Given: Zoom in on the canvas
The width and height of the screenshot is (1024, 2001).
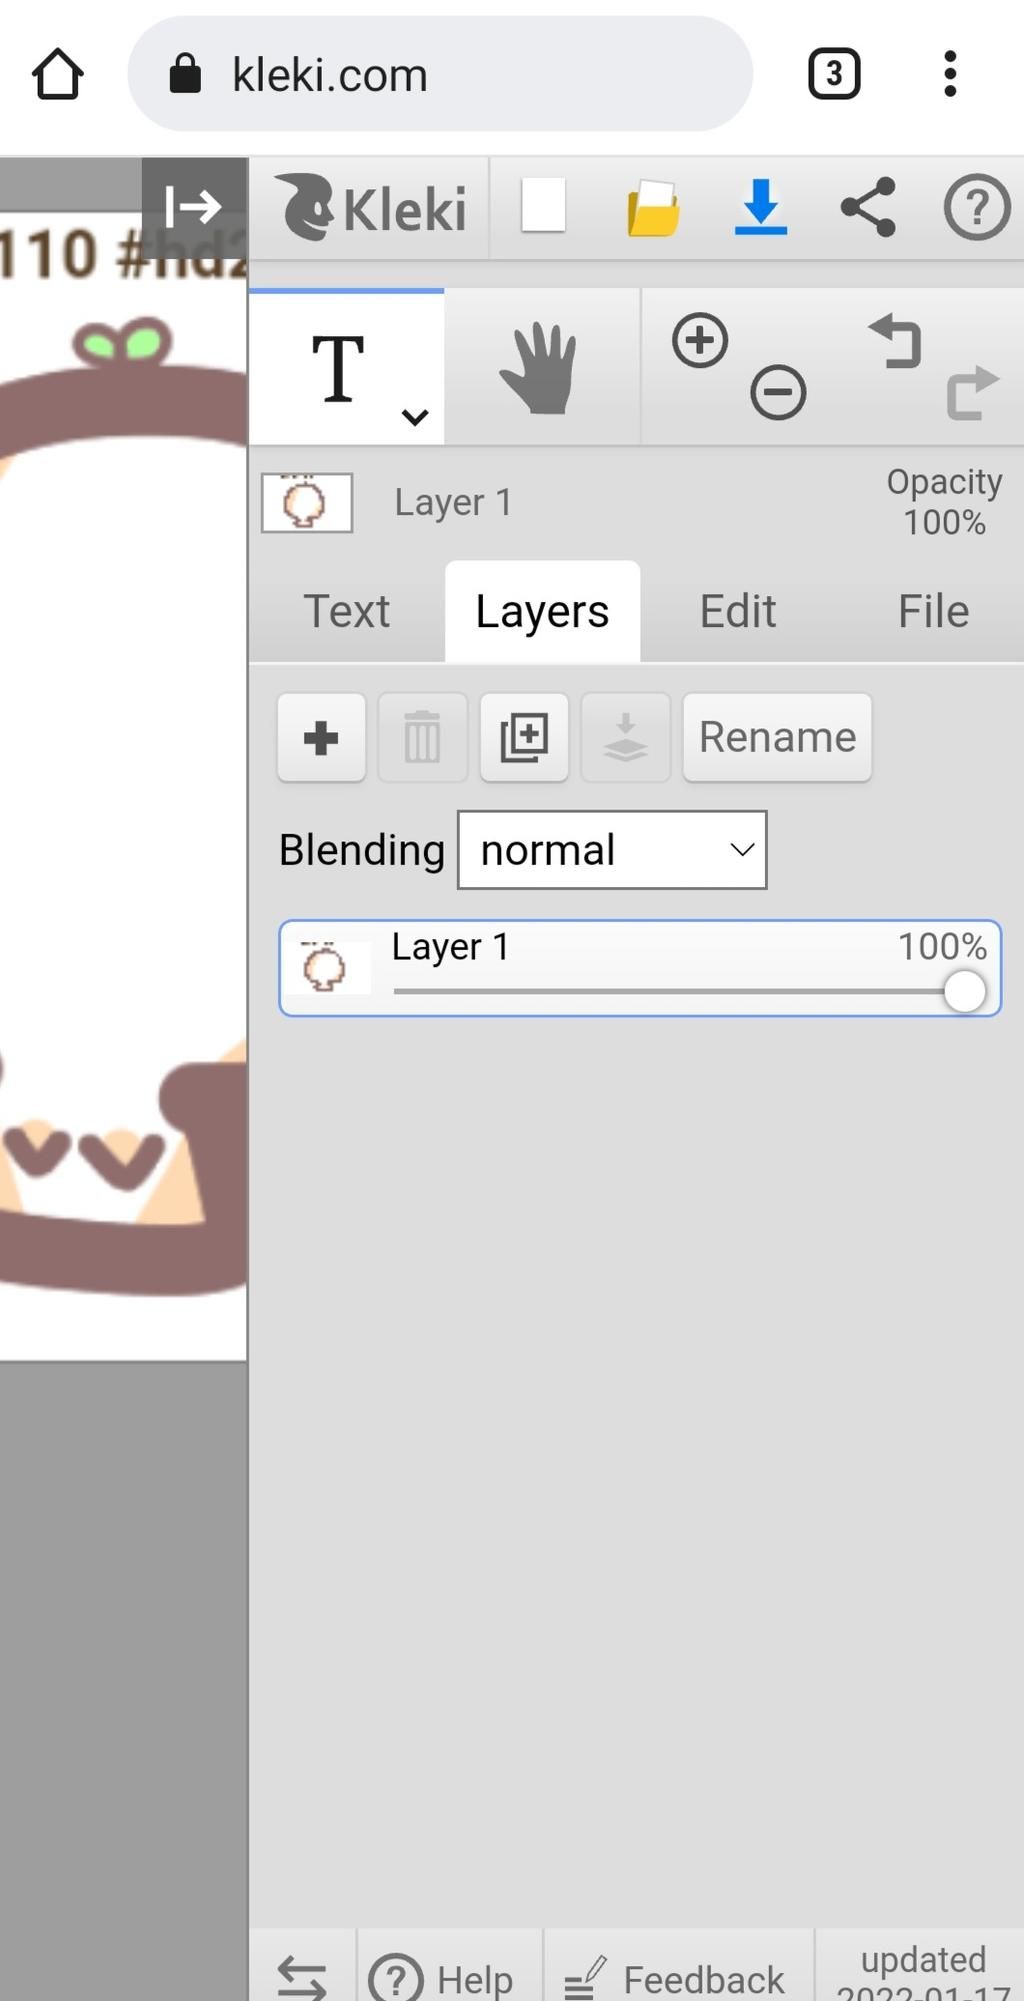Looking at the screenshot, I should pos(700,341).
